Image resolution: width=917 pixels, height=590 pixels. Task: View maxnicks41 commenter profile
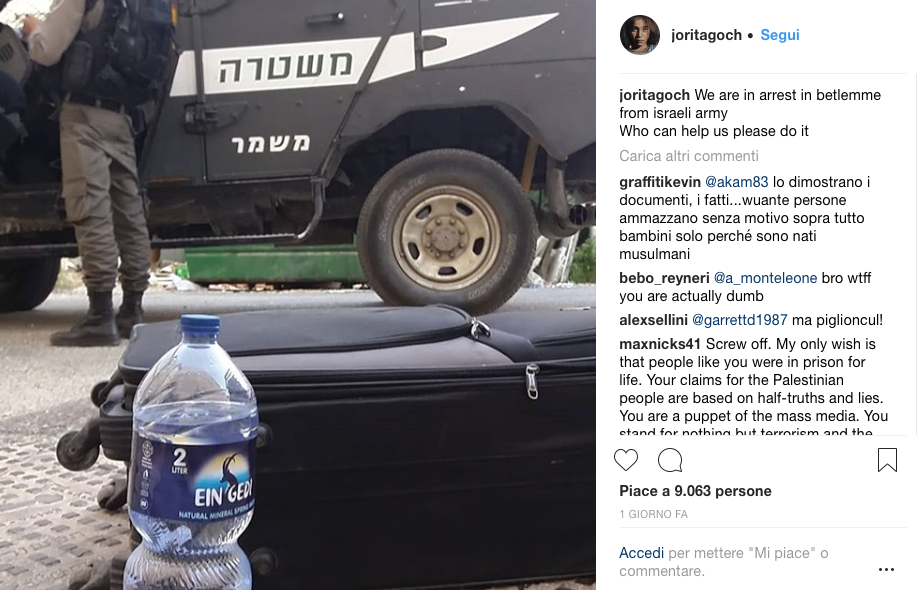click(x=660, y=344)
